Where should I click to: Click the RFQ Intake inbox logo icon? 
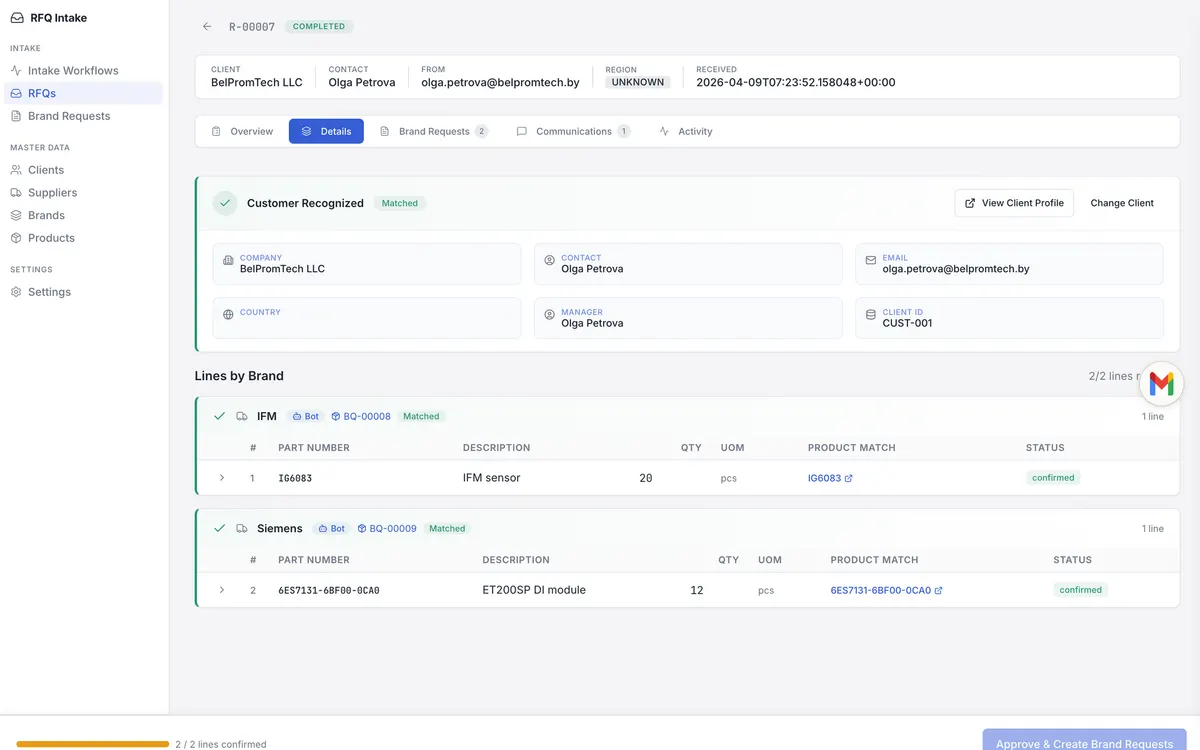click(17, 17)
